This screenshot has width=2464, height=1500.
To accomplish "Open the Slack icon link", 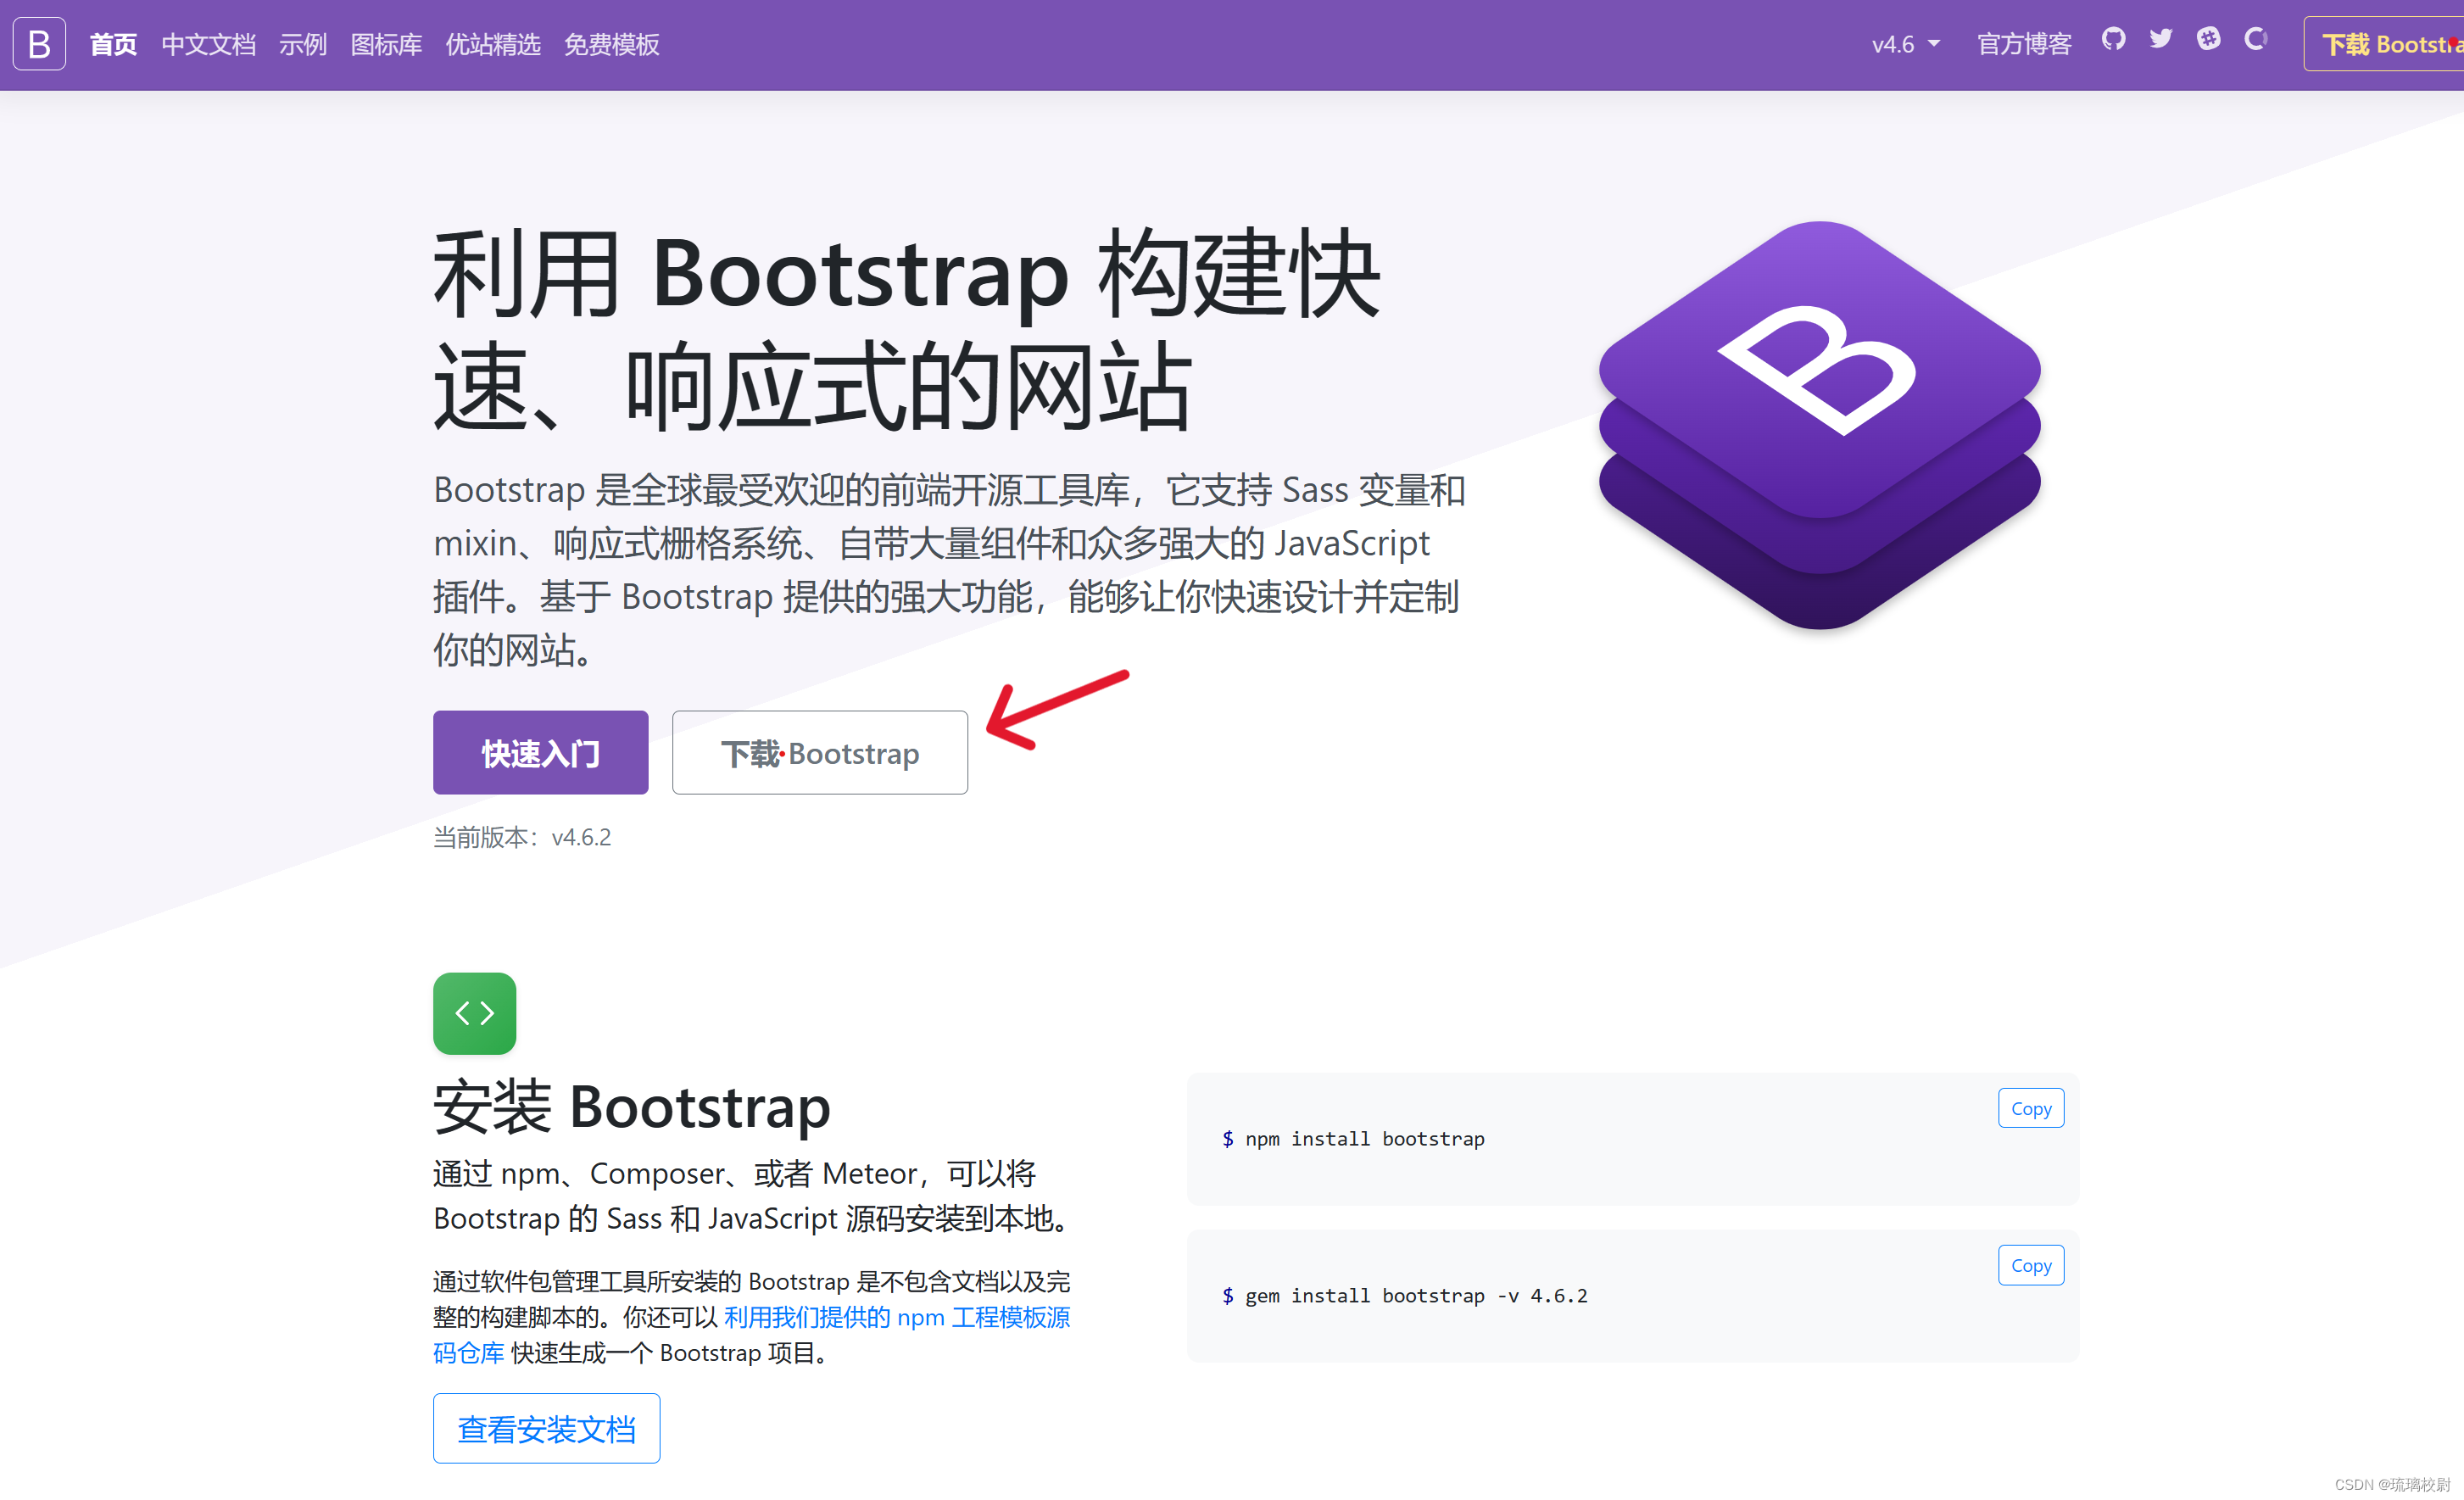I will 2208,40.
